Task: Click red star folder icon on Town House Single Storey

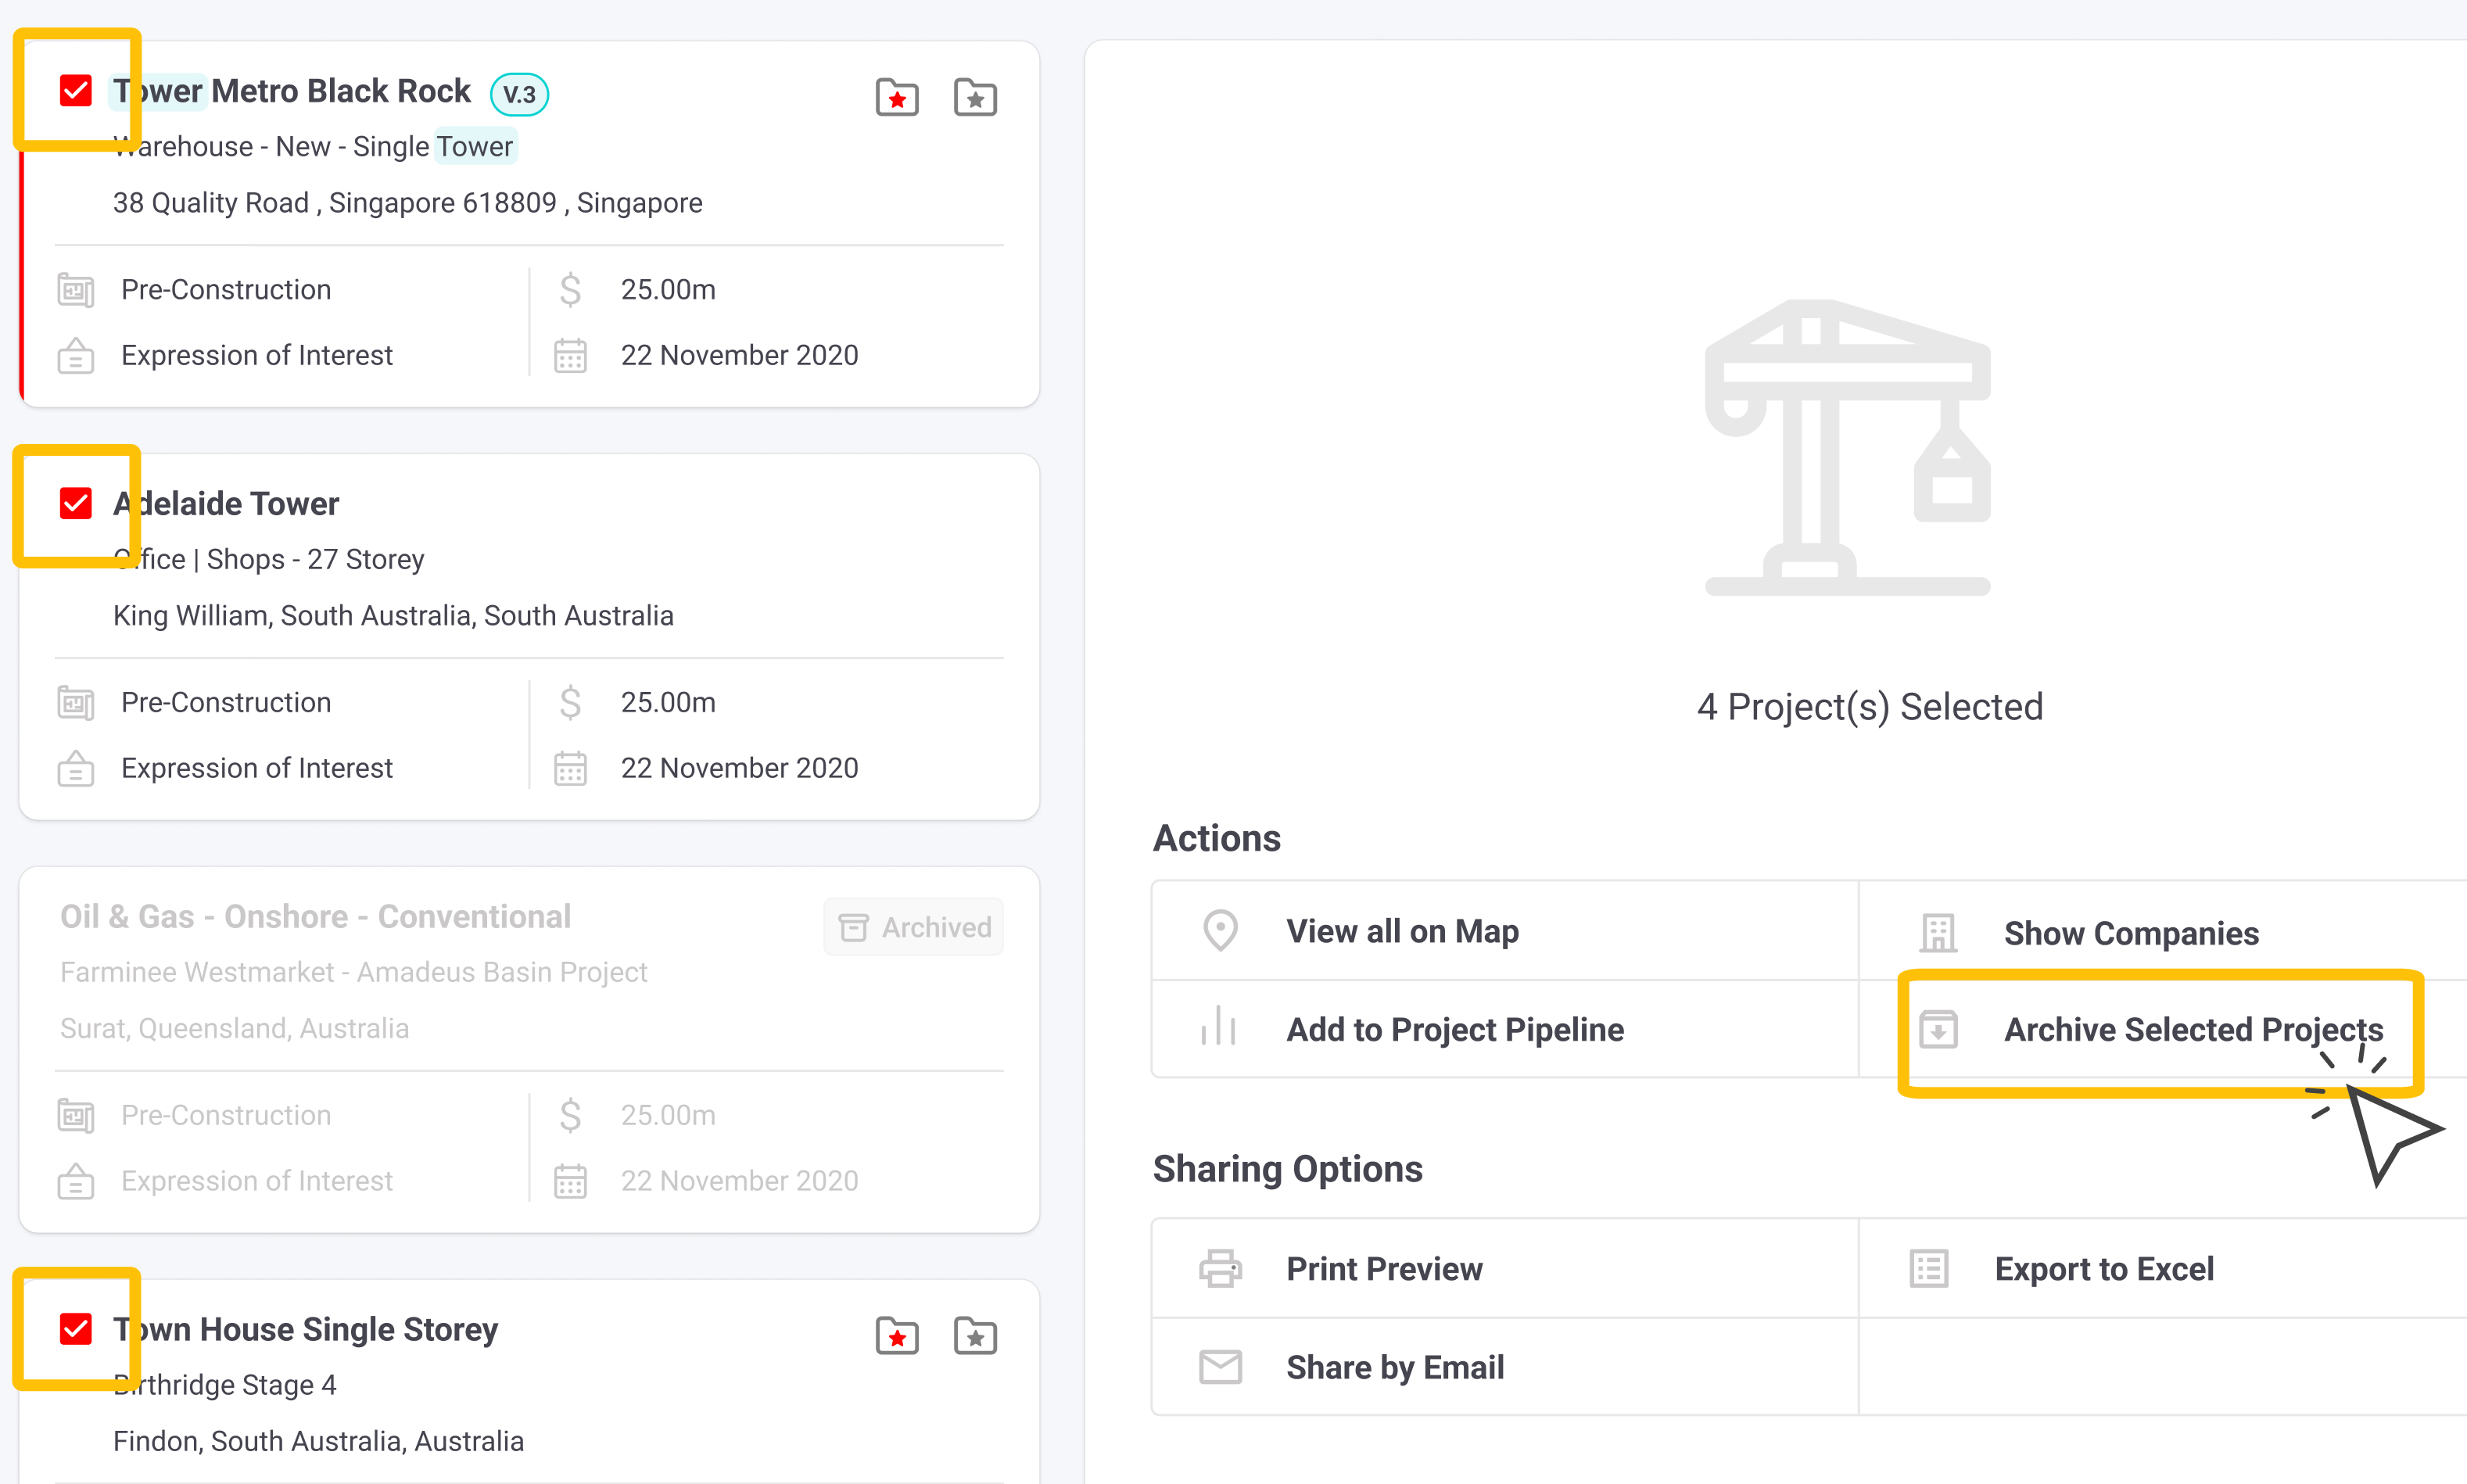Action: [897, 1335]
